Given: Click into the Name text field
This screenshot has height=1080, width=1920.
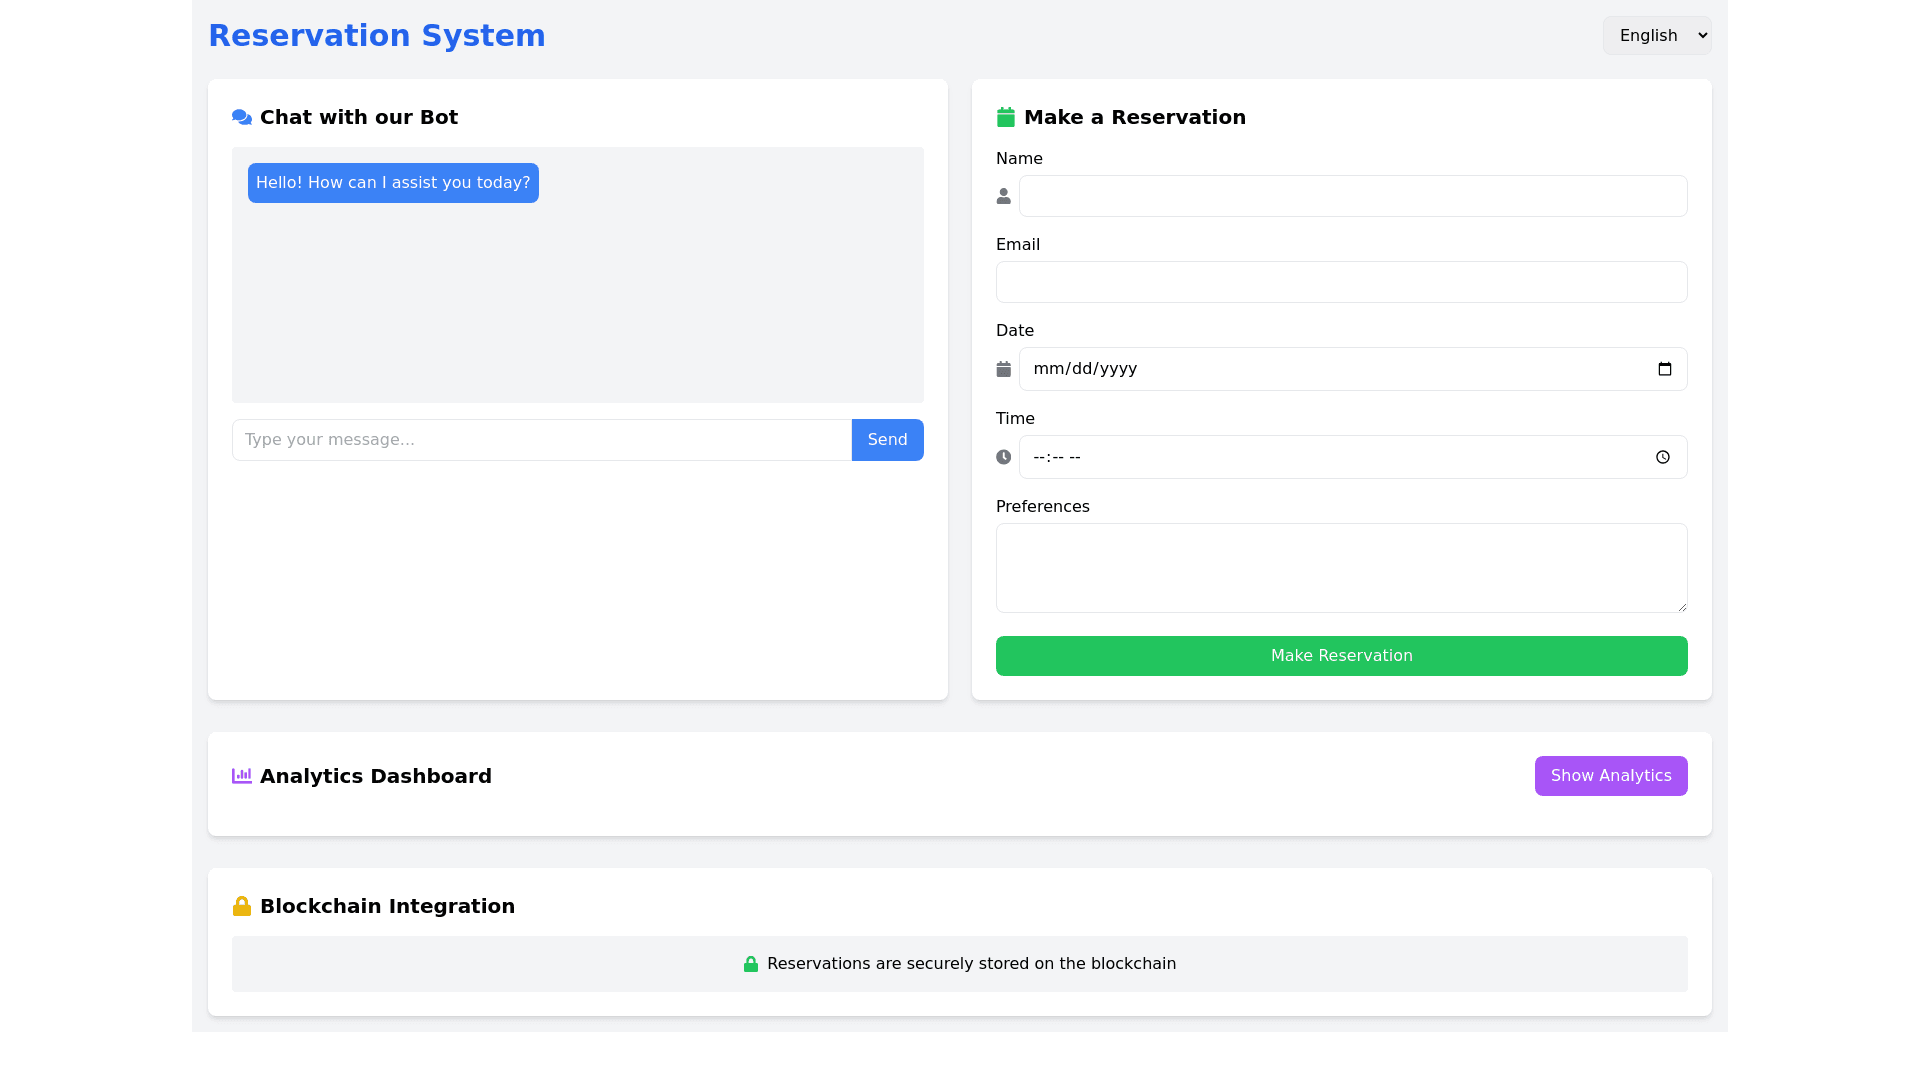Looking at the screenshot, I should (x=1352, y=196).
